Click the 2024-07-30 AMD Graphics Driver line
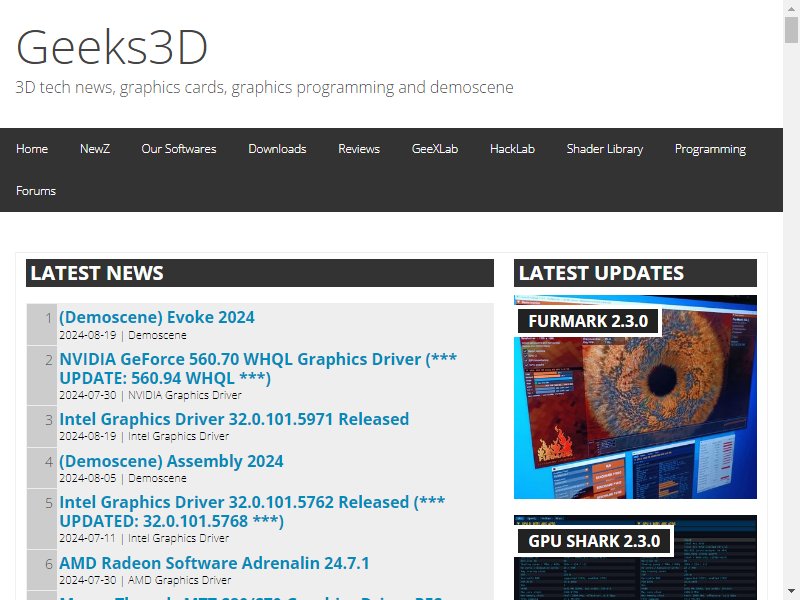Screen dimensions: 800x600 [x=145, y=580]
